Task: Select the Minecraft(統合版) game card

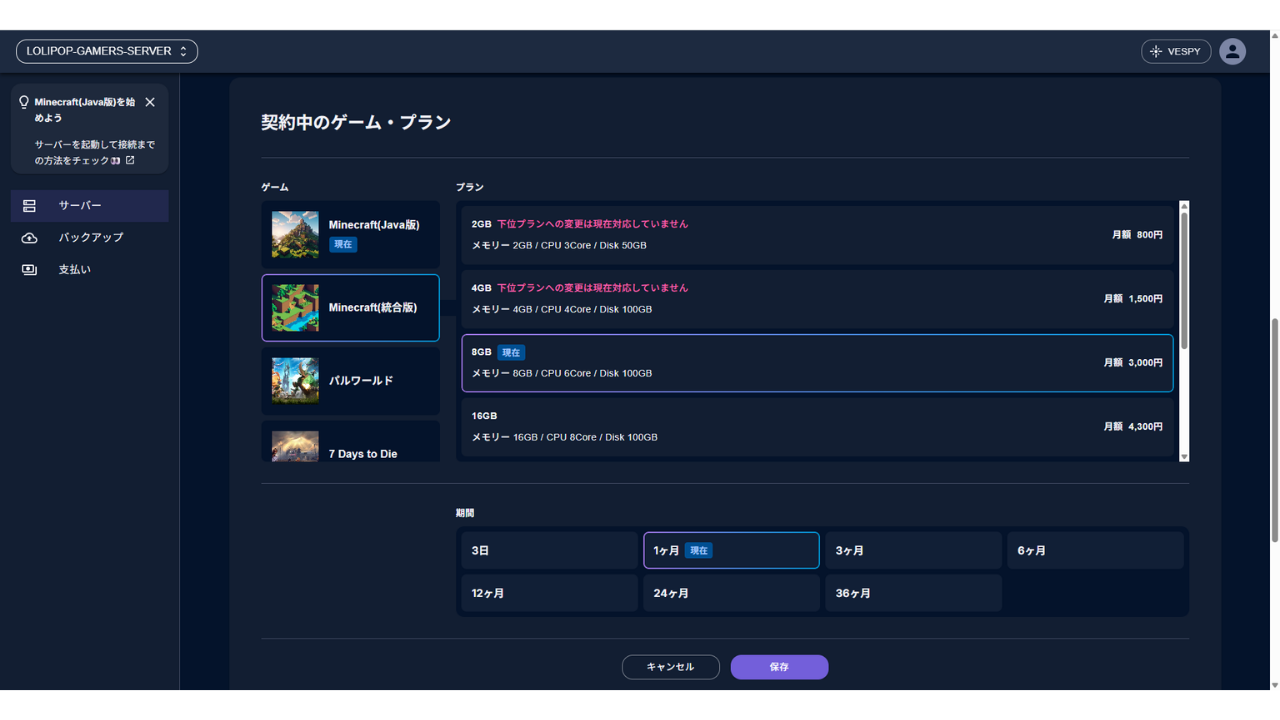Action: click(x=350, y=308)
